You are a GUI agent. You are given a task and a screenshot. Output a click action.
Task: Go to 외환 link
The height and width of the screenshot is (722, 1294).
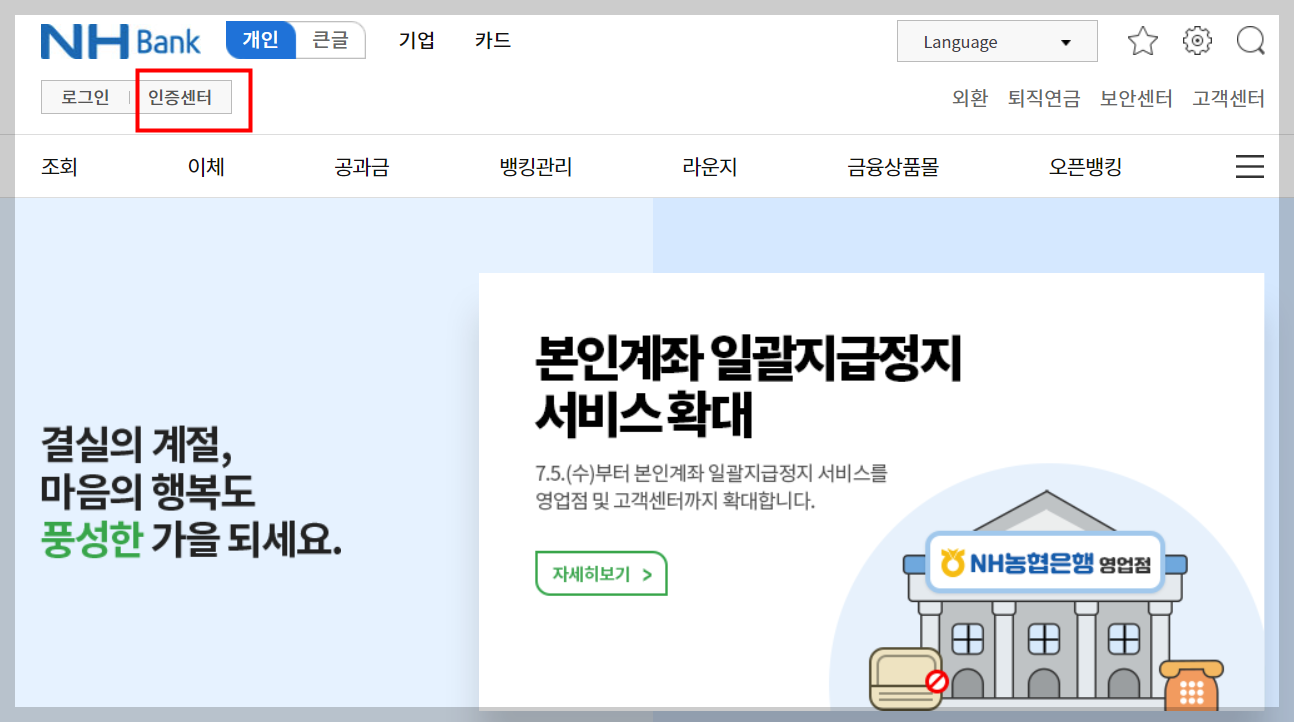pos(970,98)
